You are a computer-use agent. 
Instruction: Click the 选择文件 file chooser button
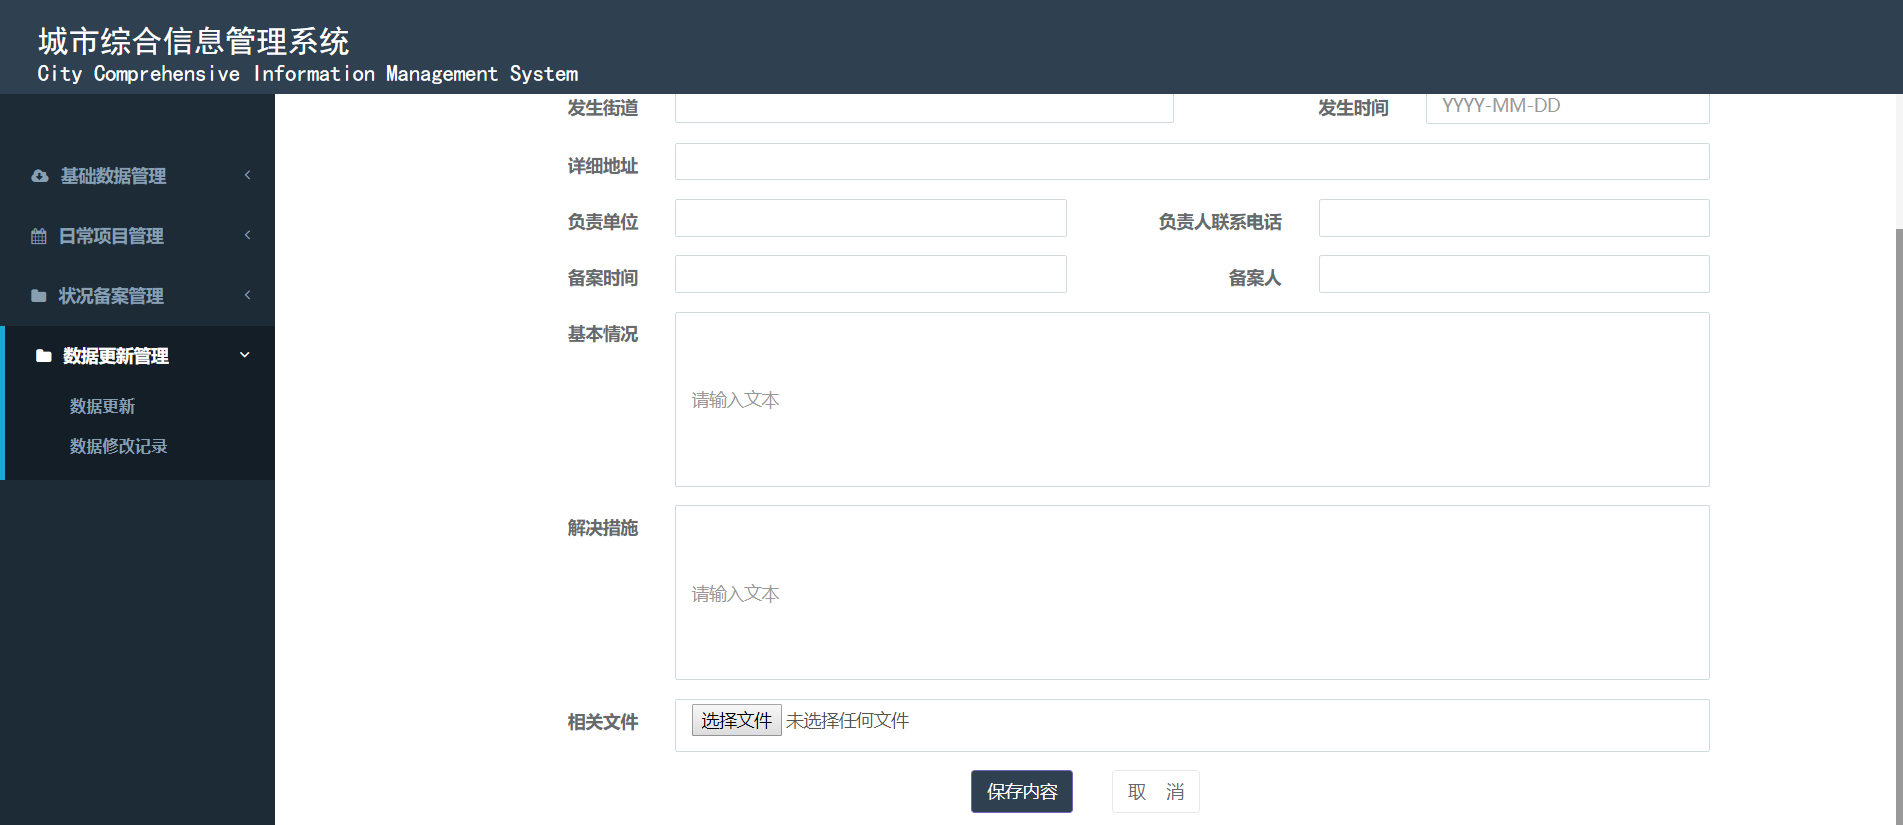(736, 721)
